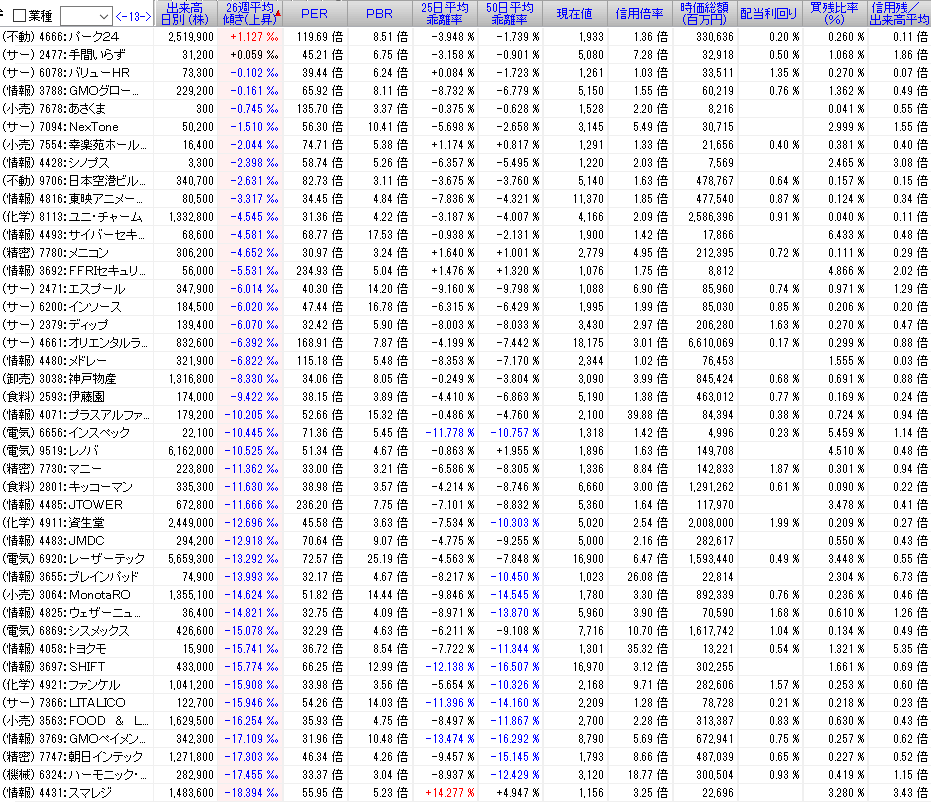This screenshot has width=931, height=802.
Task: Sort by 買残比率(%) column header
Action: (x=834, y=13)
